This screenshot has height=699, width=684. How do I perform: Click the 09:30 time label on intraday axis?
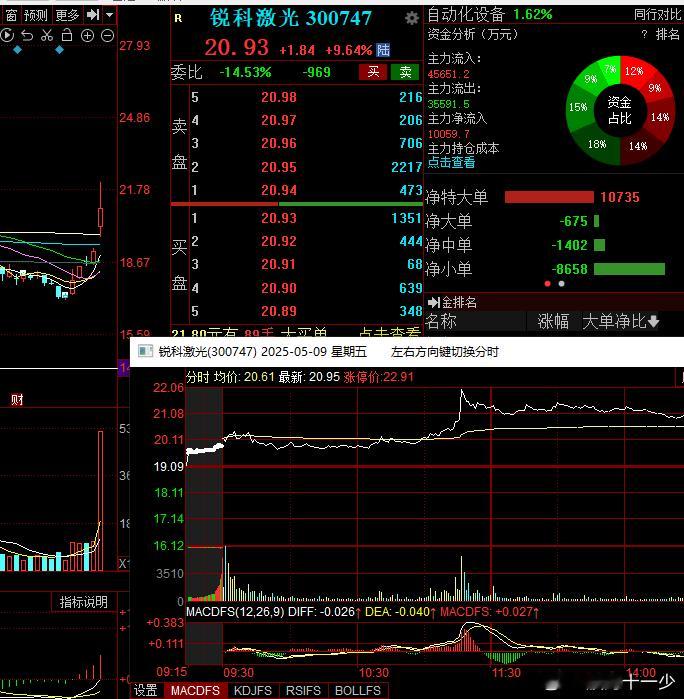coord(239,672)
